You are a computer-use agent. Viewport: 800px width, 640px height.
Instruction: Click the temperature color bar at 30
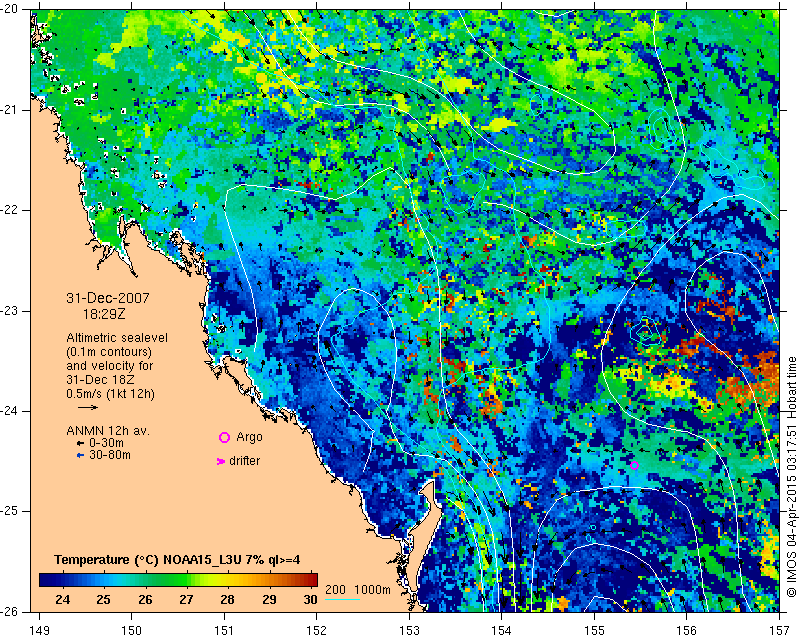(x=312, y=580)
